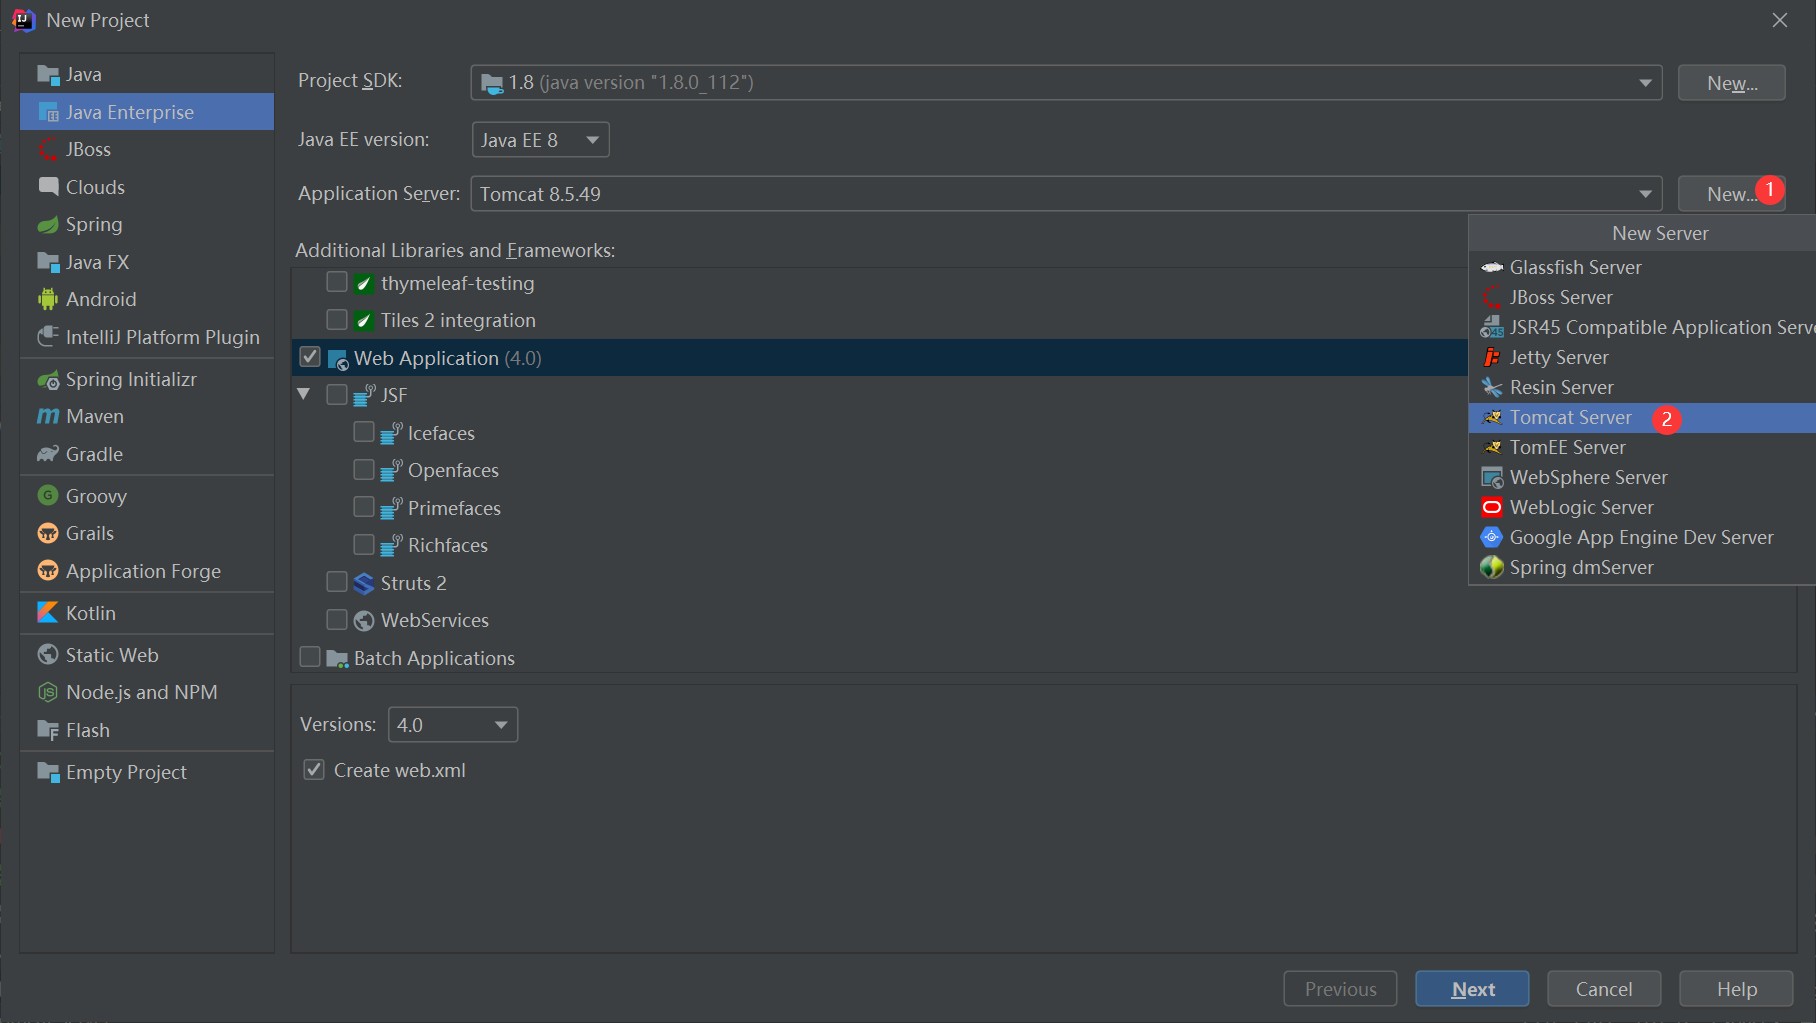The width and height of the screenshot is (1816, 1023).
Task: Check the WebServices checkbox
Action: (337, 620)
